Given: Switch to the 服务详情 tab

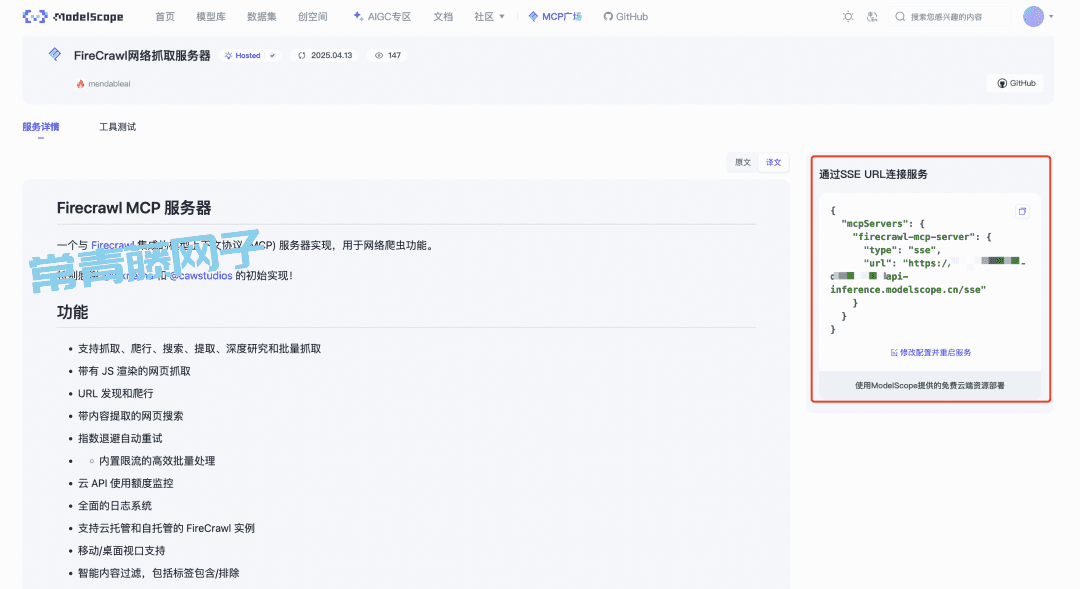Looking at the screenshot, I should pos(41,127).
